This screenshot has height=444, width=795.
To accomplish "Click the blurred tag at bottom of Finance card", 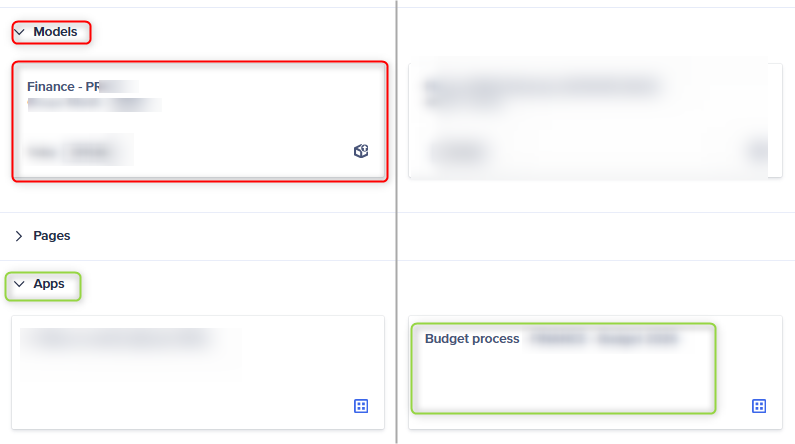I will point(80,151).
